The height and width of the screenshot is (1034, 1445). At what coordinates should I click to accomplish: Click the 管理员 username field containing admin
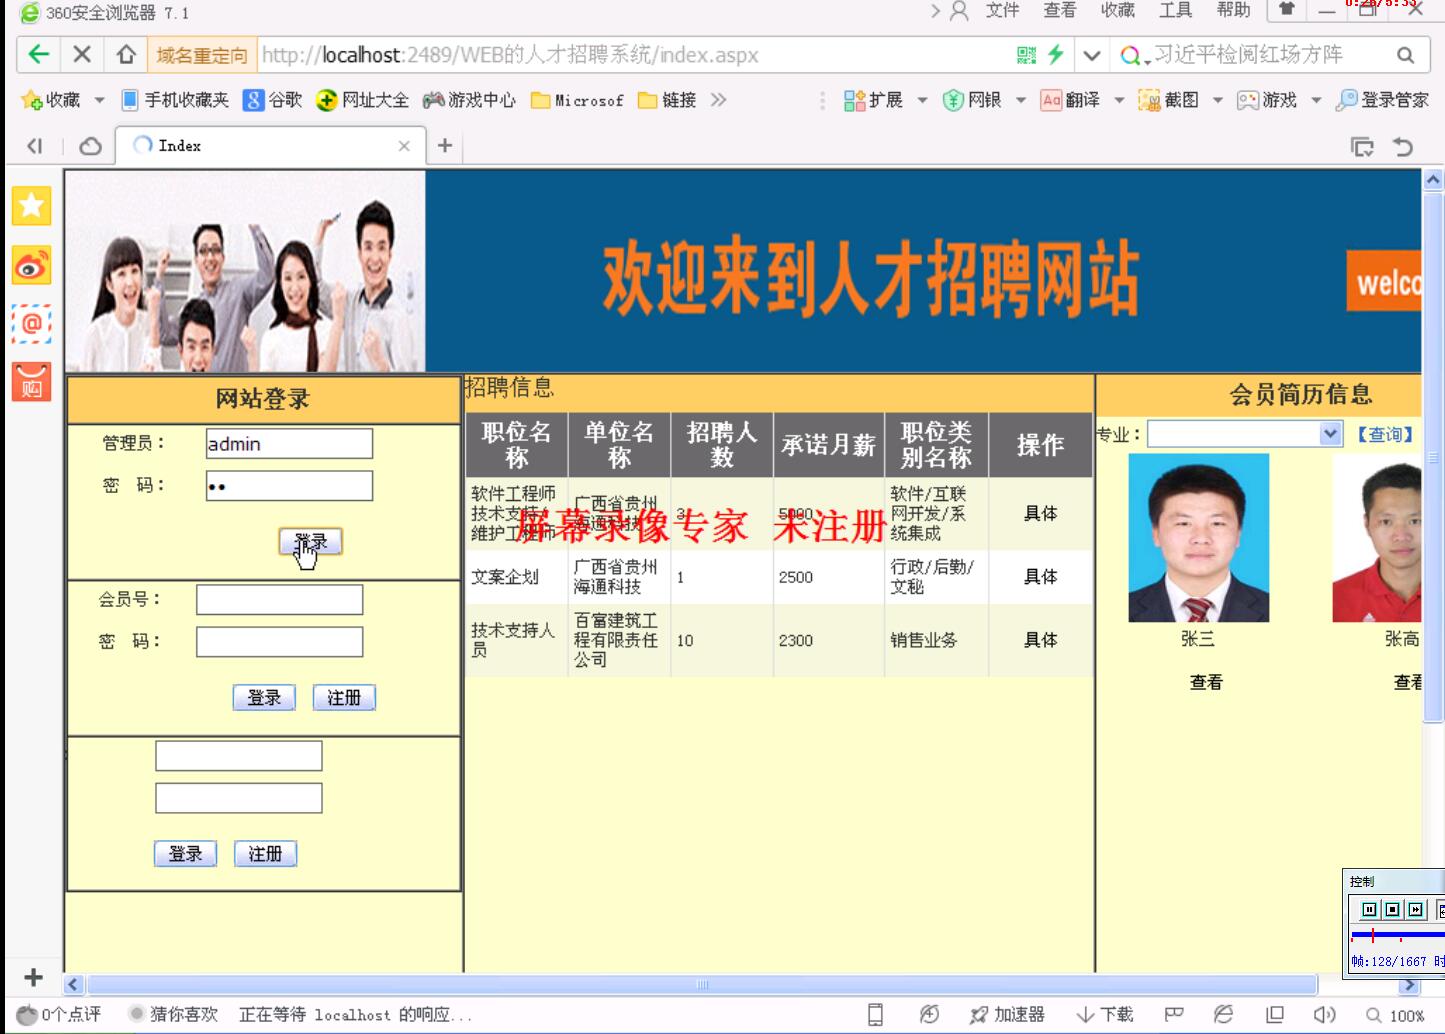click(x=289, y=444)
